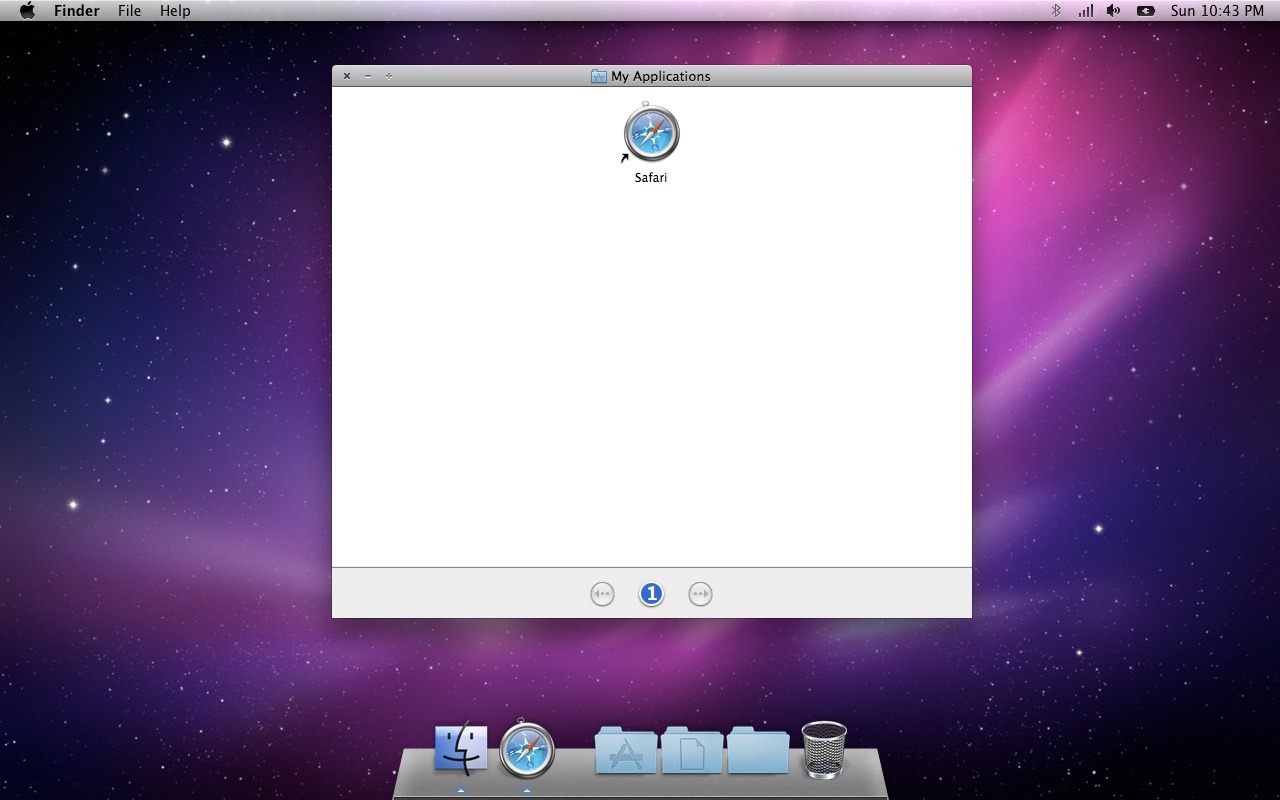The image size is (1280, 800).
Task: Open the plain folder in the dock
Action: [x=758, y=750]
